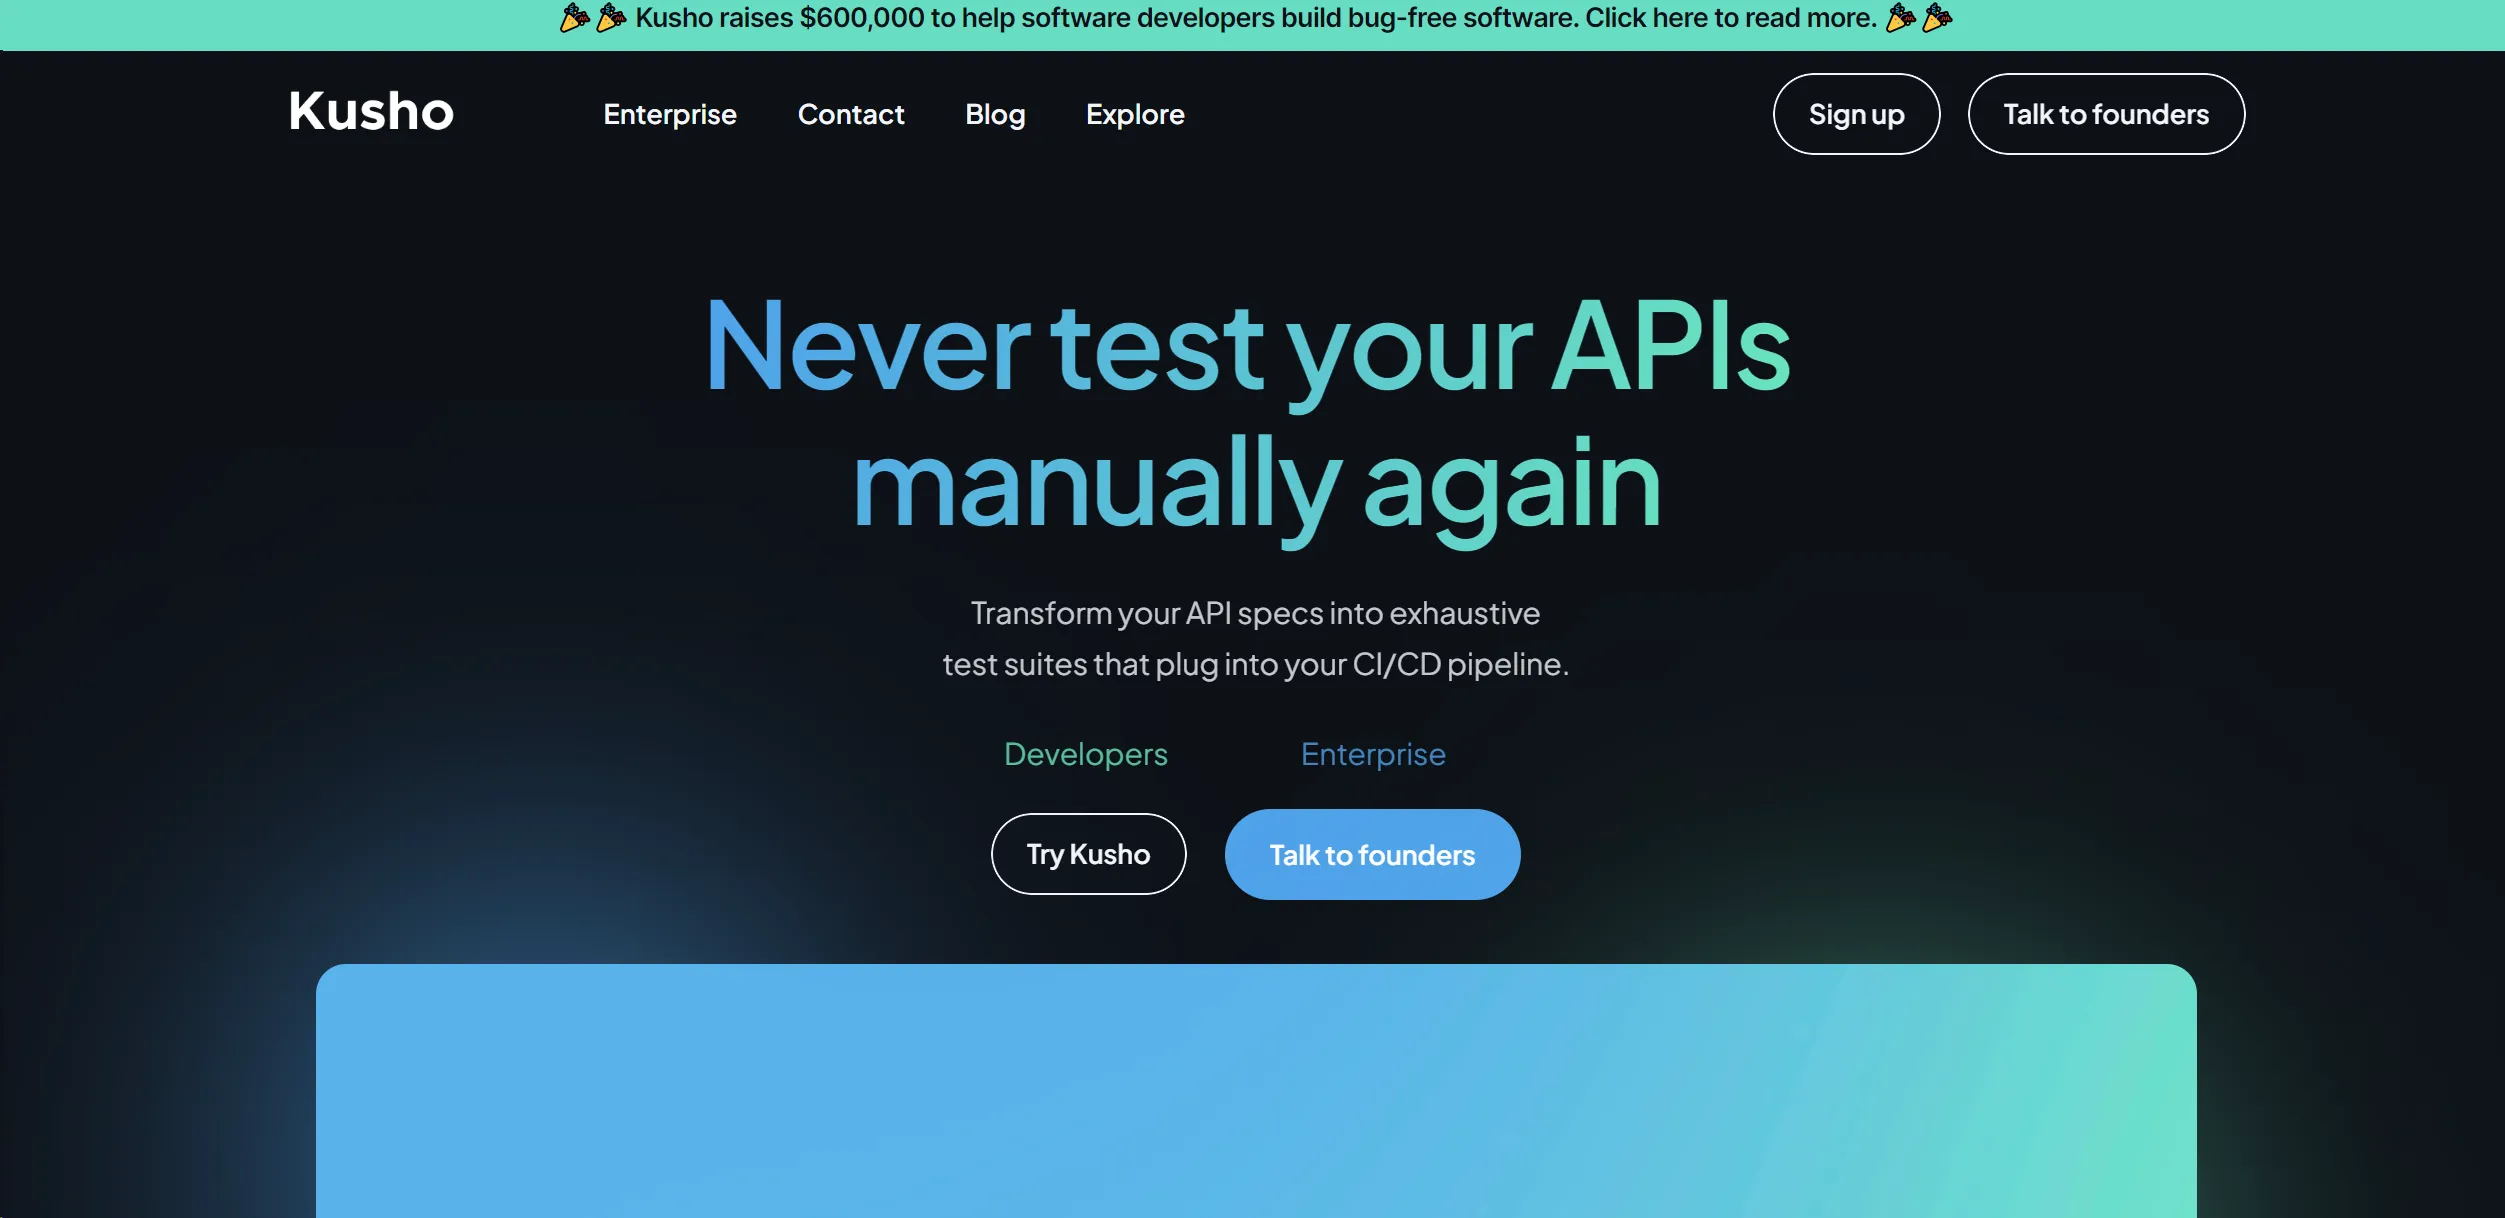Open the Explore menu
Image resolution: width=2505 pixels, height=1218 pixels.
(x=1134, y=114)
